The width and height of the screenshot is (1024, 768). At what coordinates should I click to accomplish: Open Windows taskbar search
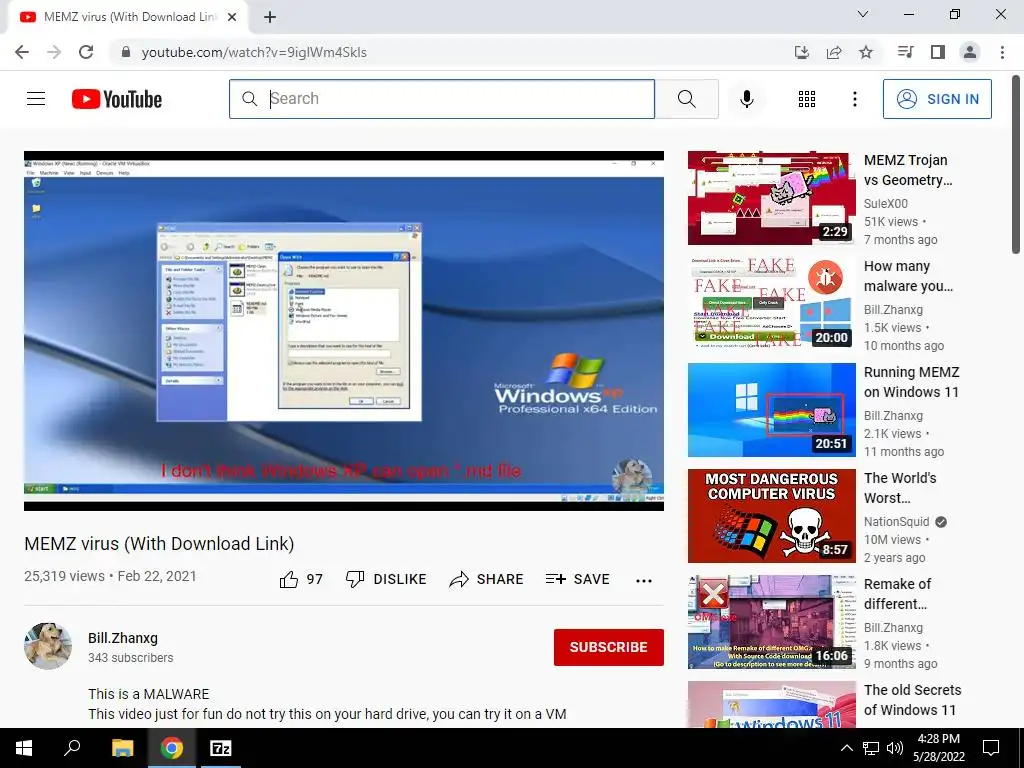(x=72, y=748)
